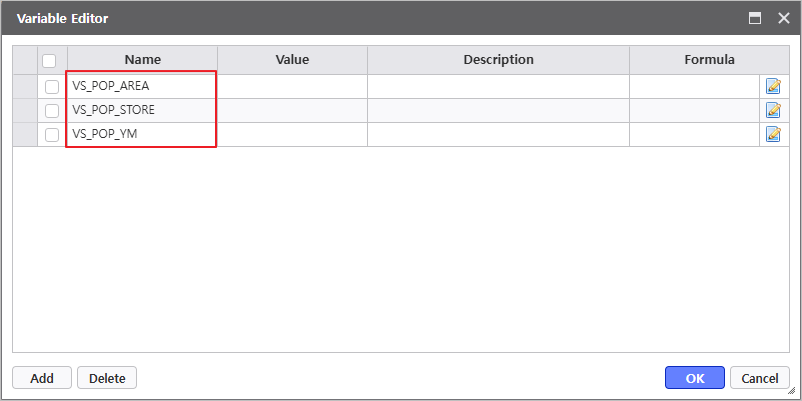Viewport: 802px width, 401px height.
Task: Check the VS_POP_AREA row checkbox
Action: click(x=52, y=86)
